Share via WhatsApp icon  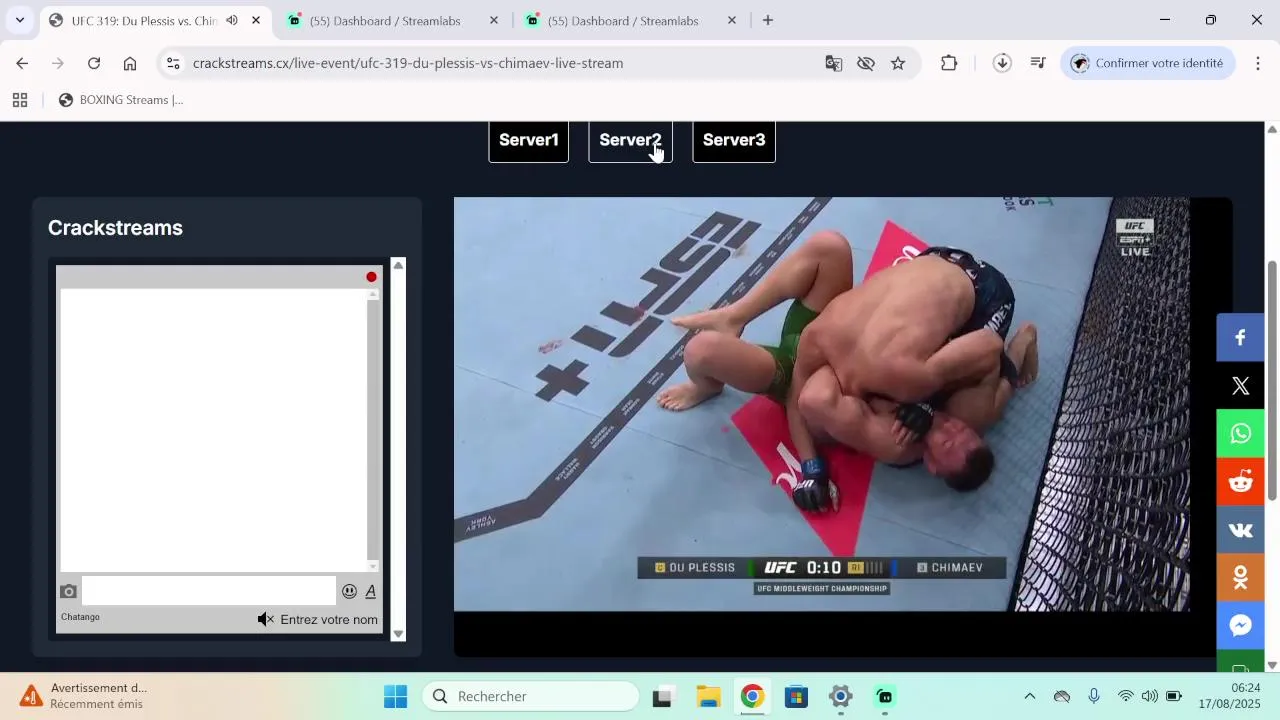point(1240,434)
